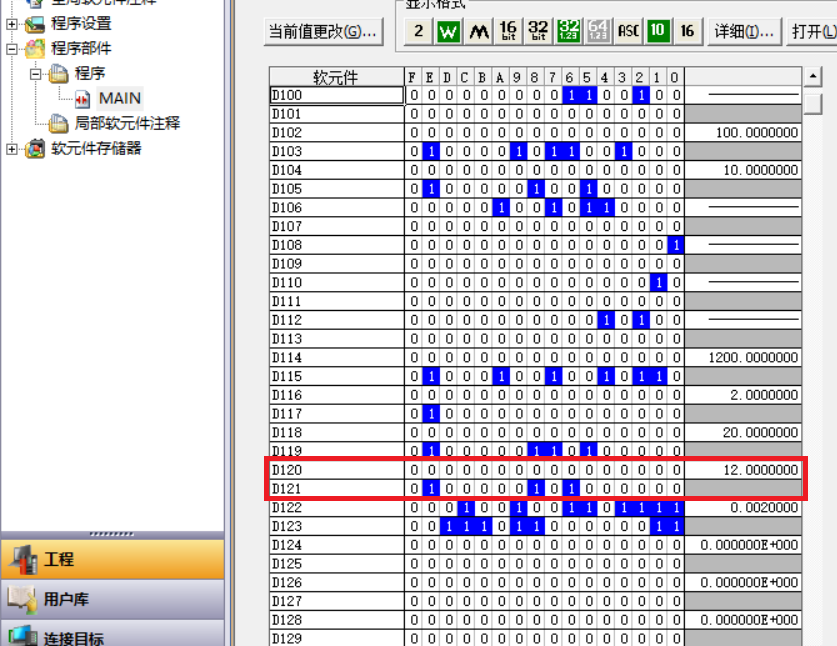Collapse the 程序部件 tree node

click(x=12, y=48)
